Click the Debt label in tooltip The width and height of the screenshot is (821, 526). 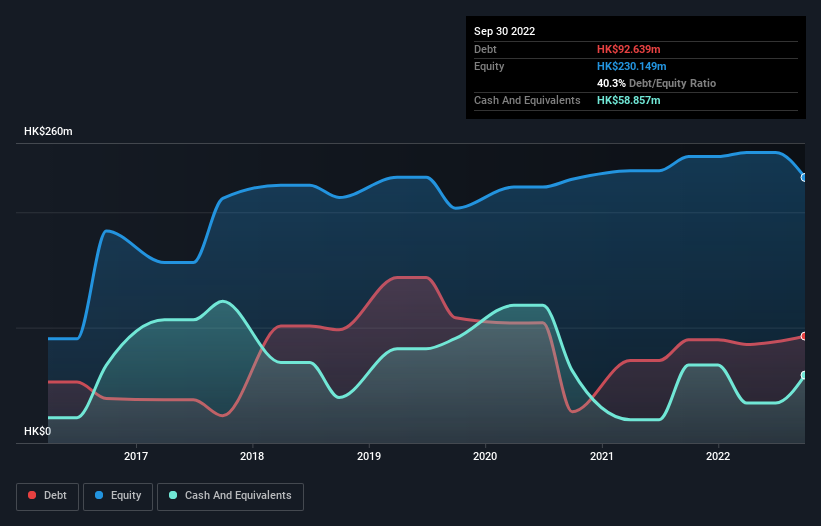485,49
